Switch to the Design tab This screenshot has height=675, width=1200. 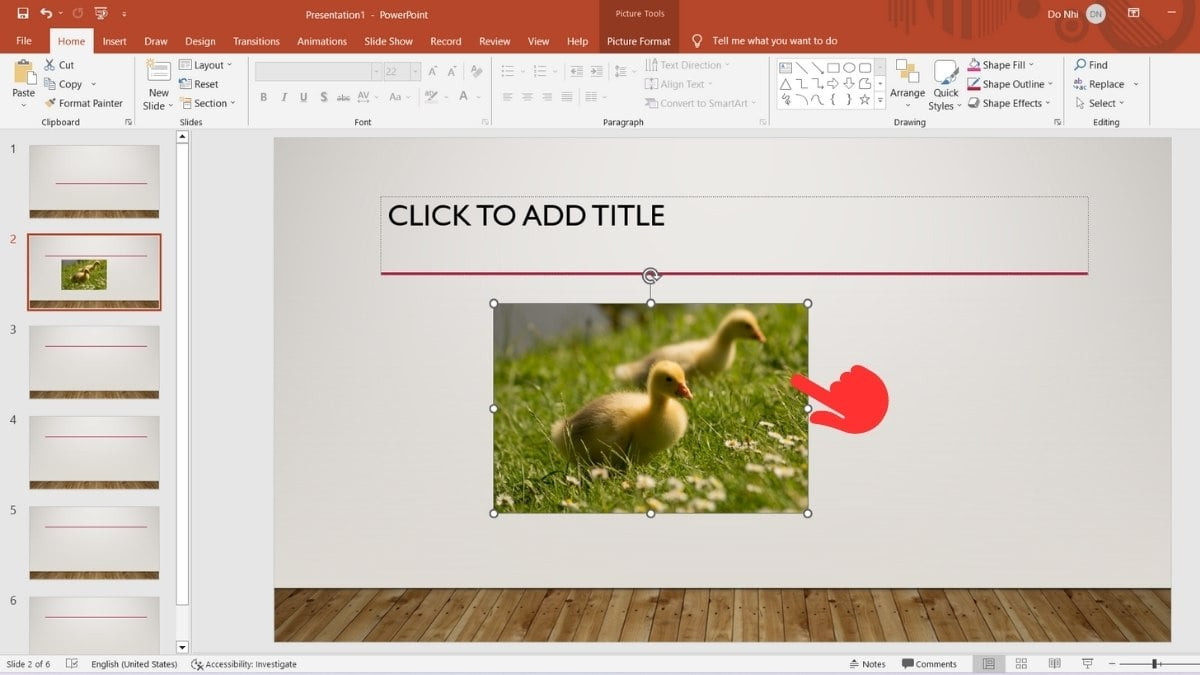[200, 41]
